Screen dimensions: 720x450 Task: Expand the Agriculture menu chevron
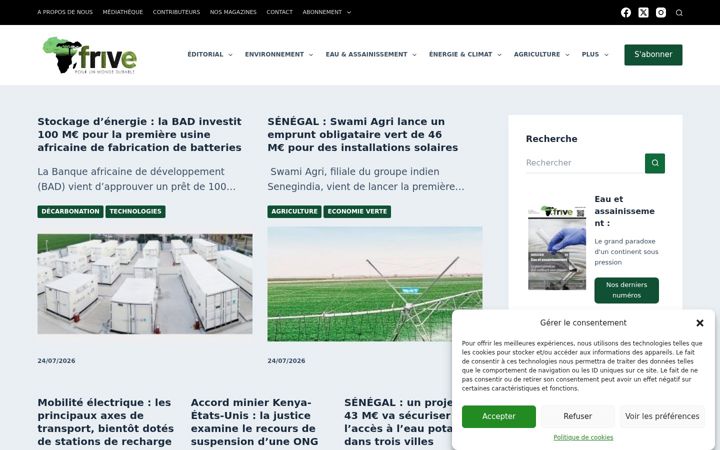pos(567,55)
